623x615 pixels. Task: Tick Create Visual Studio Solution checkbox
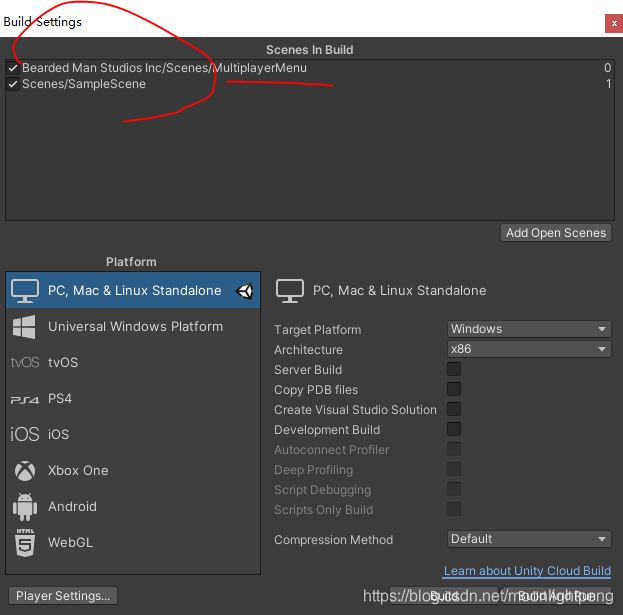coord(454,409)
